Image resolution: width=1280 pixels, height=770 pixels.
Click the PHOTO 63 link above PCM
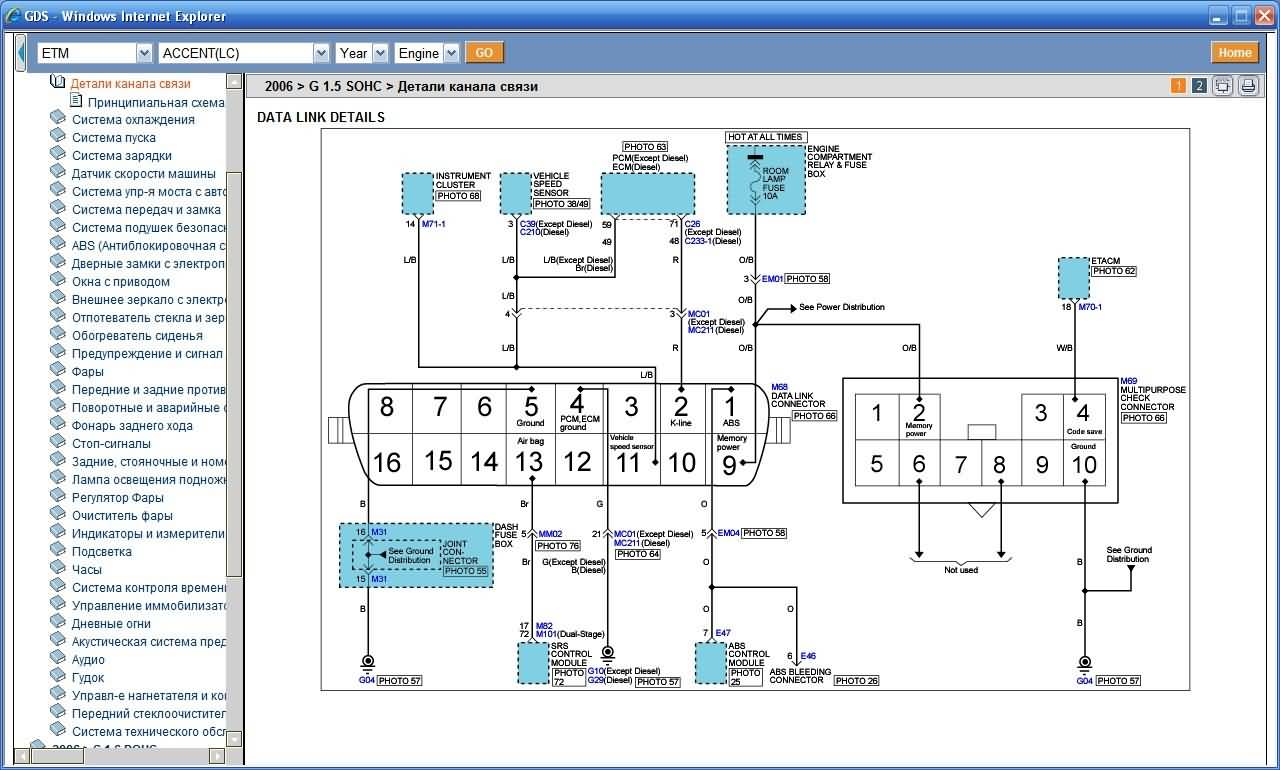coord(645,147)
